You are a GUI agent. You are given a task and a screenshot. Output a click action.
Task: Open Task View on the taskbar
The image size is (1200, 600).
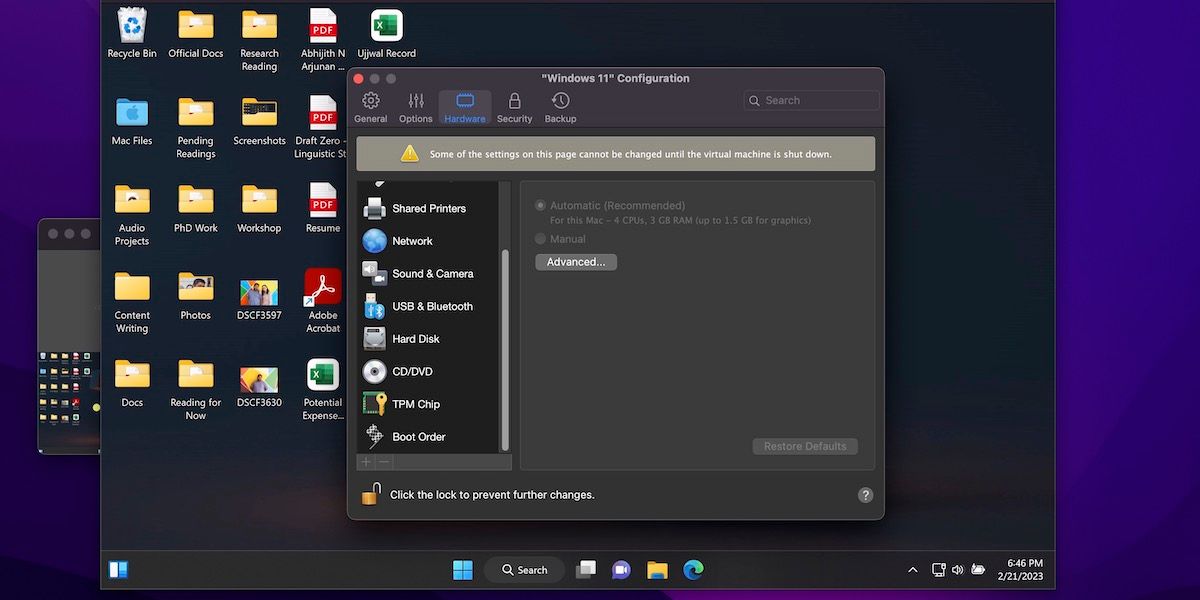click(x=586, y=570)
